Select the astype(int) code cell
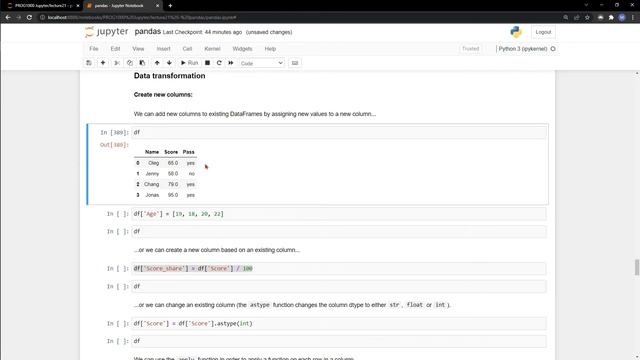This screenshot has height=360, width=640. coord(339,323)
